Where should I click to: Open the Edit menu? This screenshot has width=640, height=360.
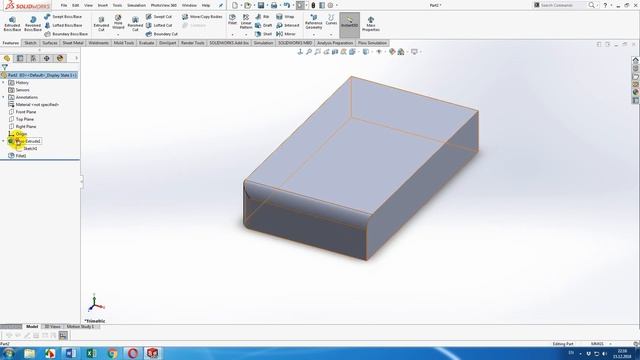coord(76,5)
